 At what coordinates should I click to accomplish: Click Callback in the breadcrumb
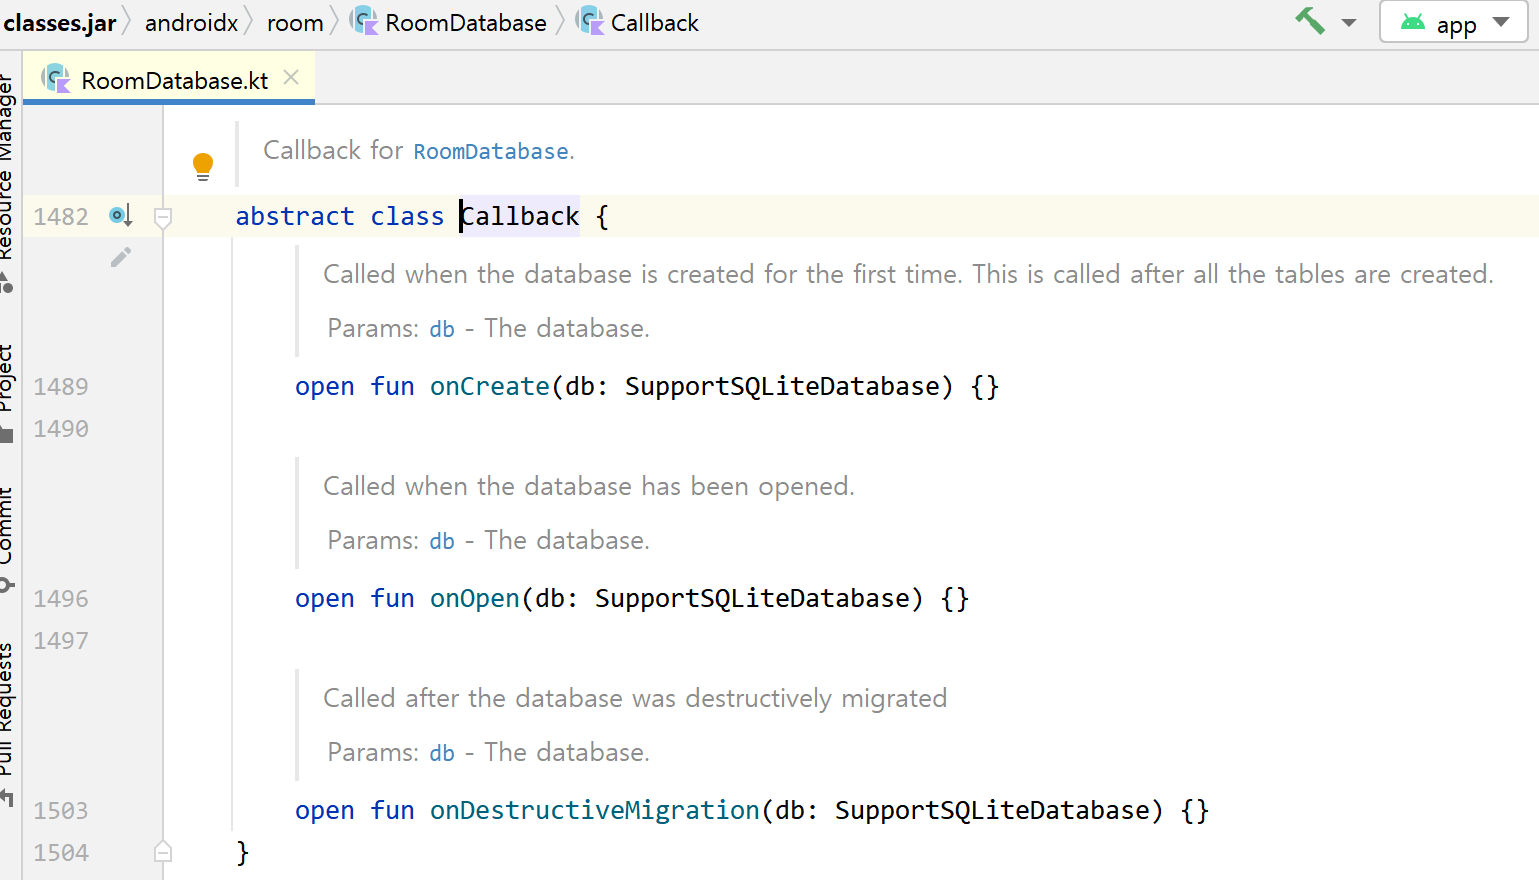655,23
